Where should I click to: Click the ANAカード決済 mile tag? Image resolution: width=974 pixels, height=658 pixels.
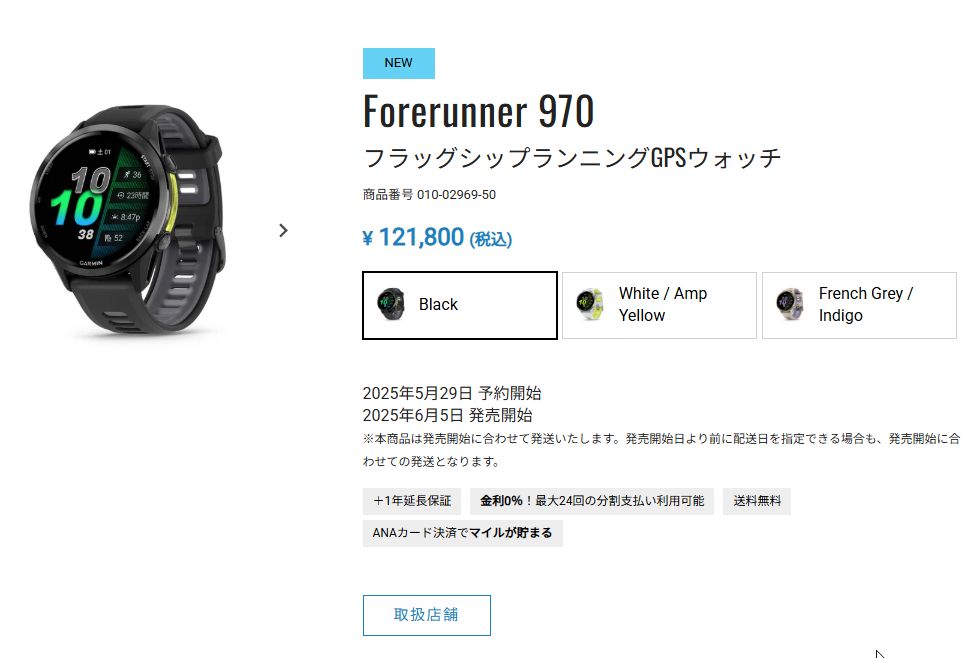462,533
